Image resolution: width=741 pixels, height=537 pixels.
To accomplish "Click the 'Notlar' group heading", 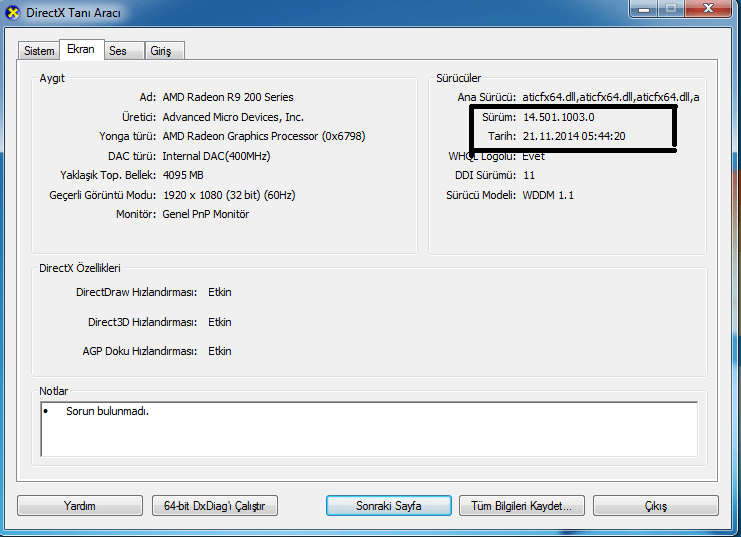I will pyautogui.click(x=53, y=391).
